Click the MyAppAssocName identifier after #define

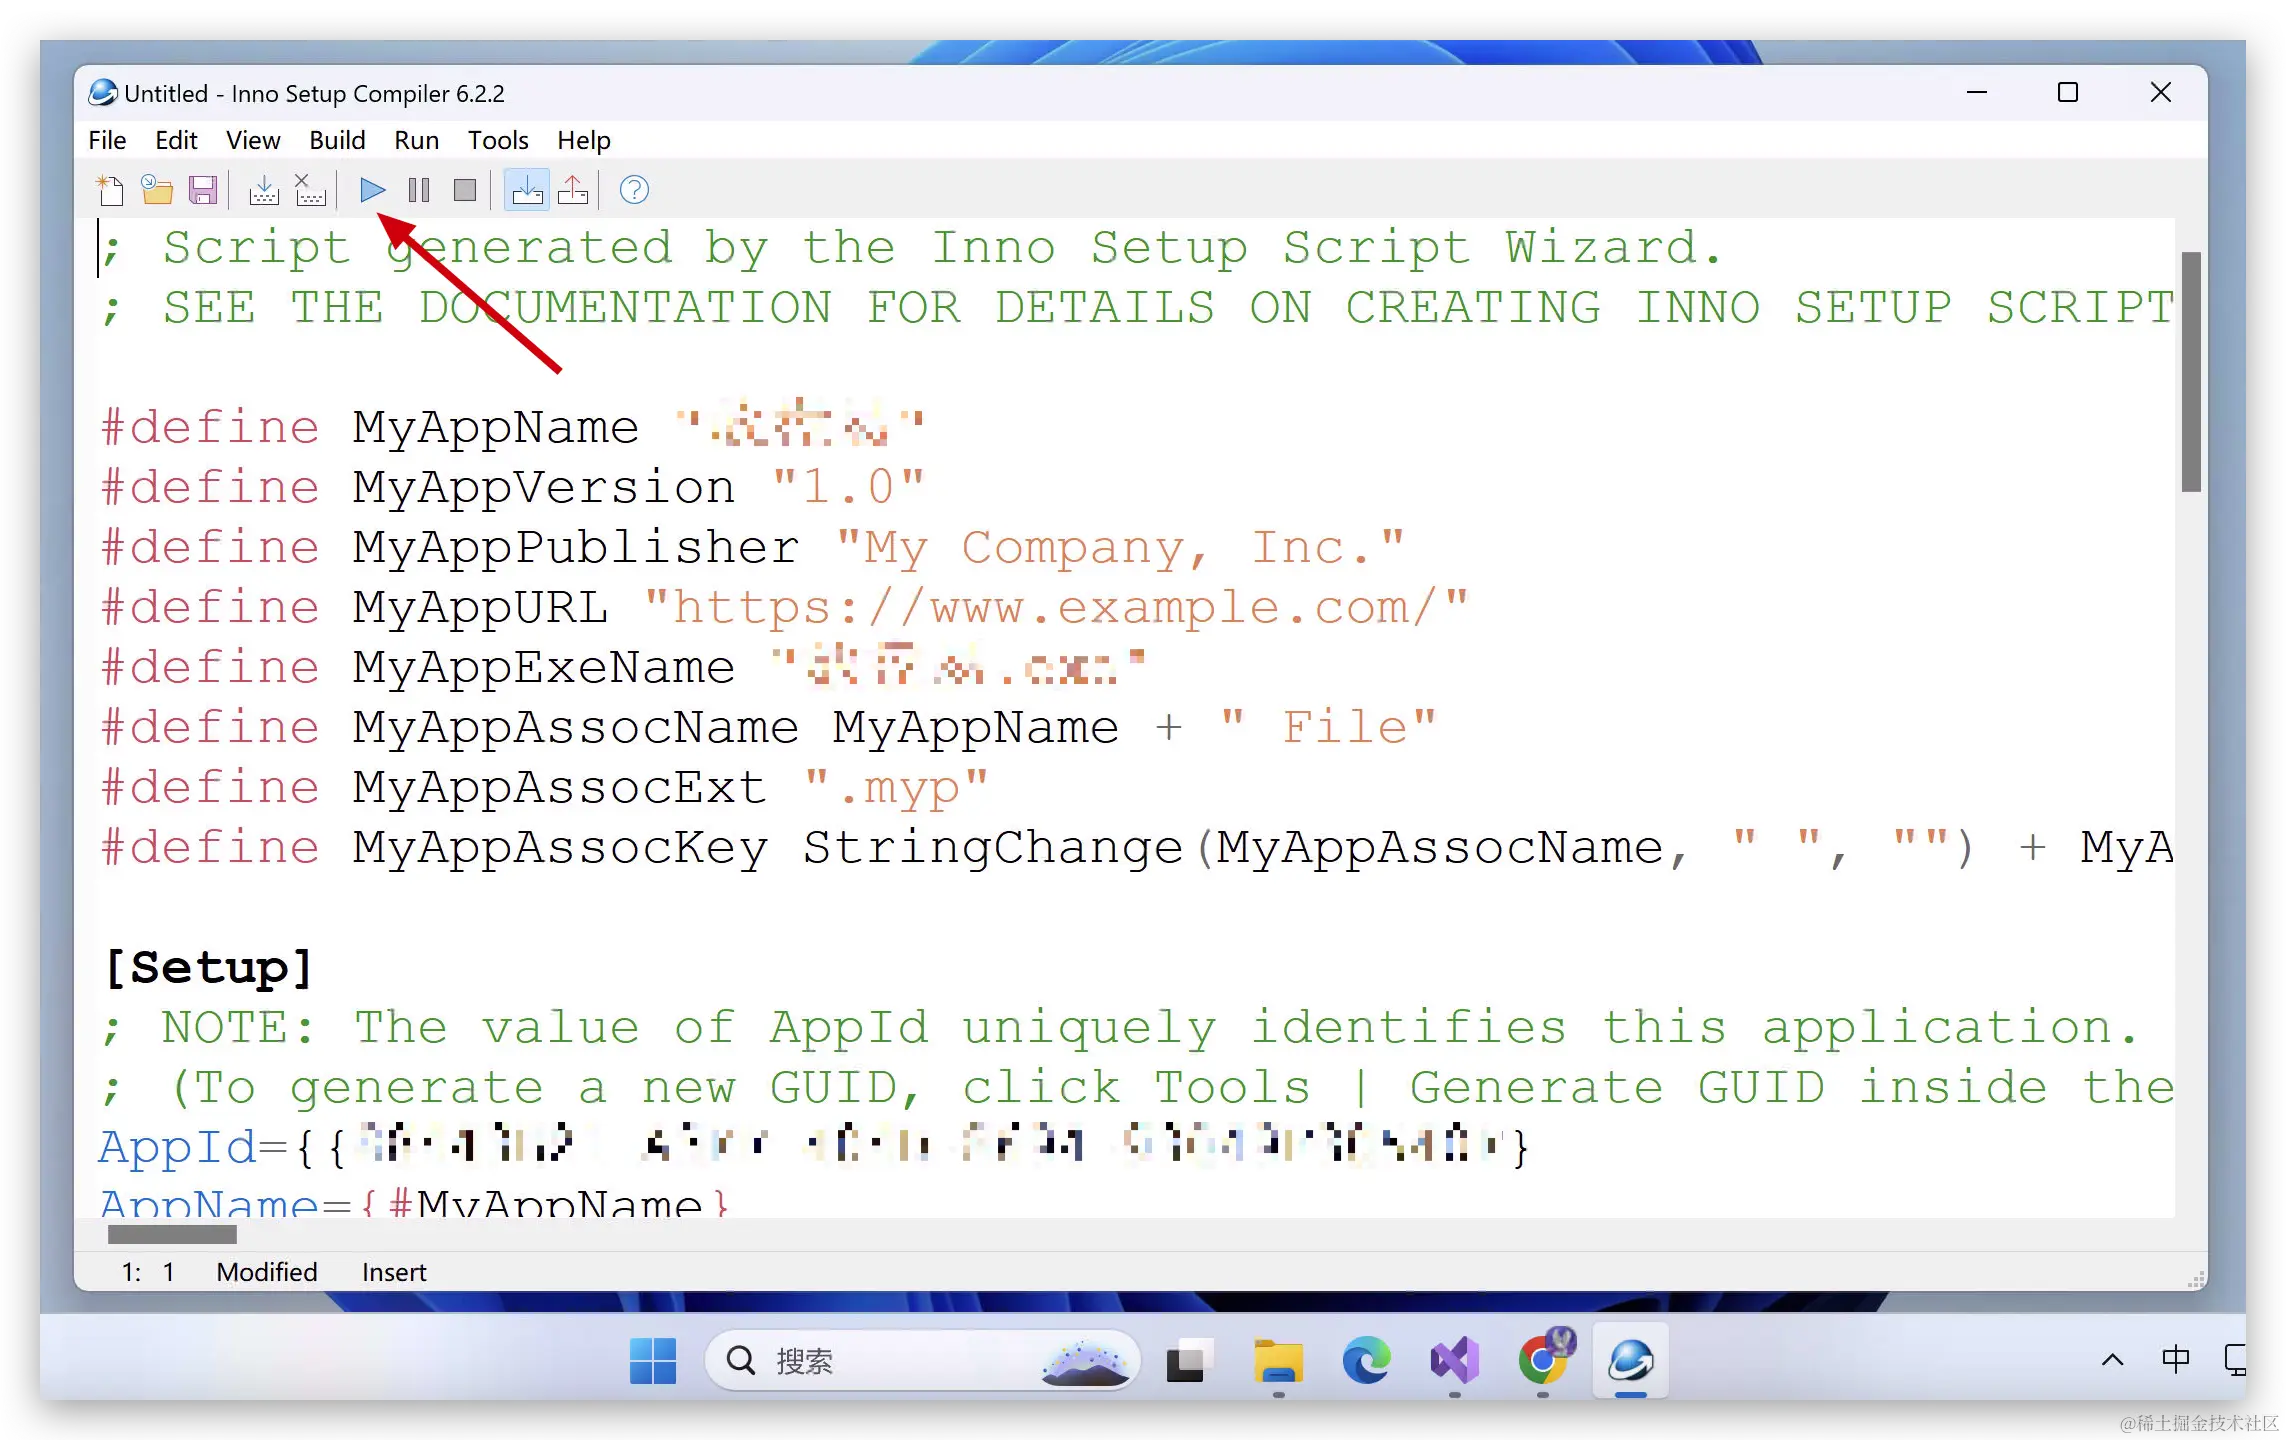pos(575,728)
